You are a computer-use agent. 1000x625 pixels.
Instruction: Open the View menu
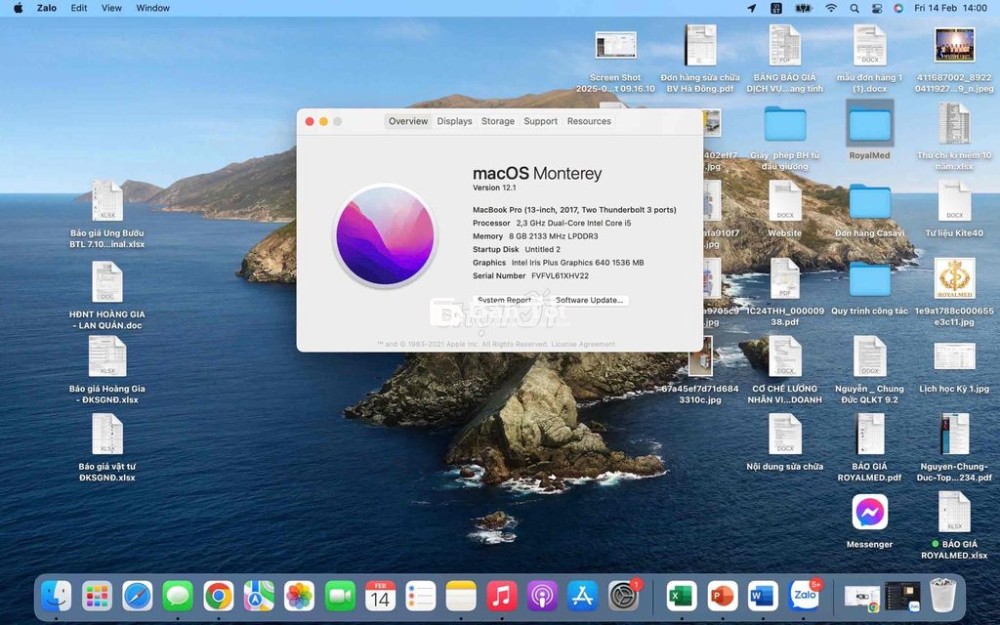pos(112,8)
